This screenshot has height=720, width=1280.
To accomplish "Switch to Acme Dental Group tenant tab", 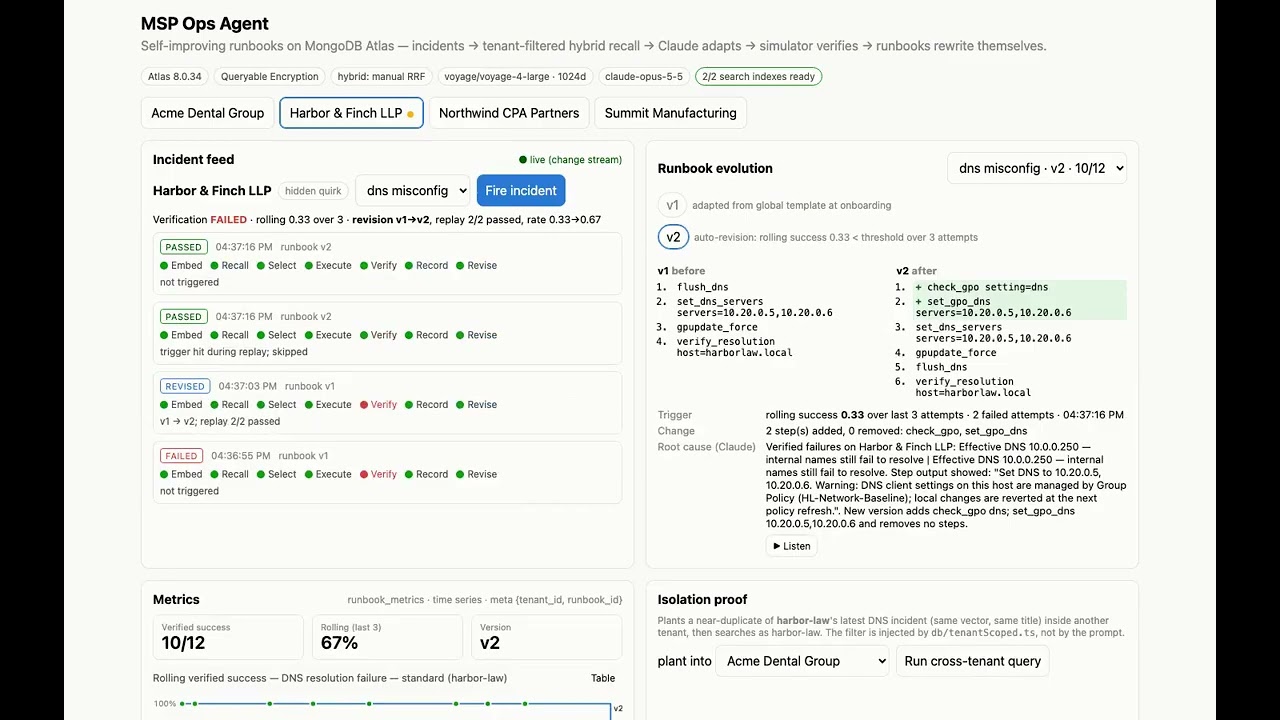I will [207, 113].
